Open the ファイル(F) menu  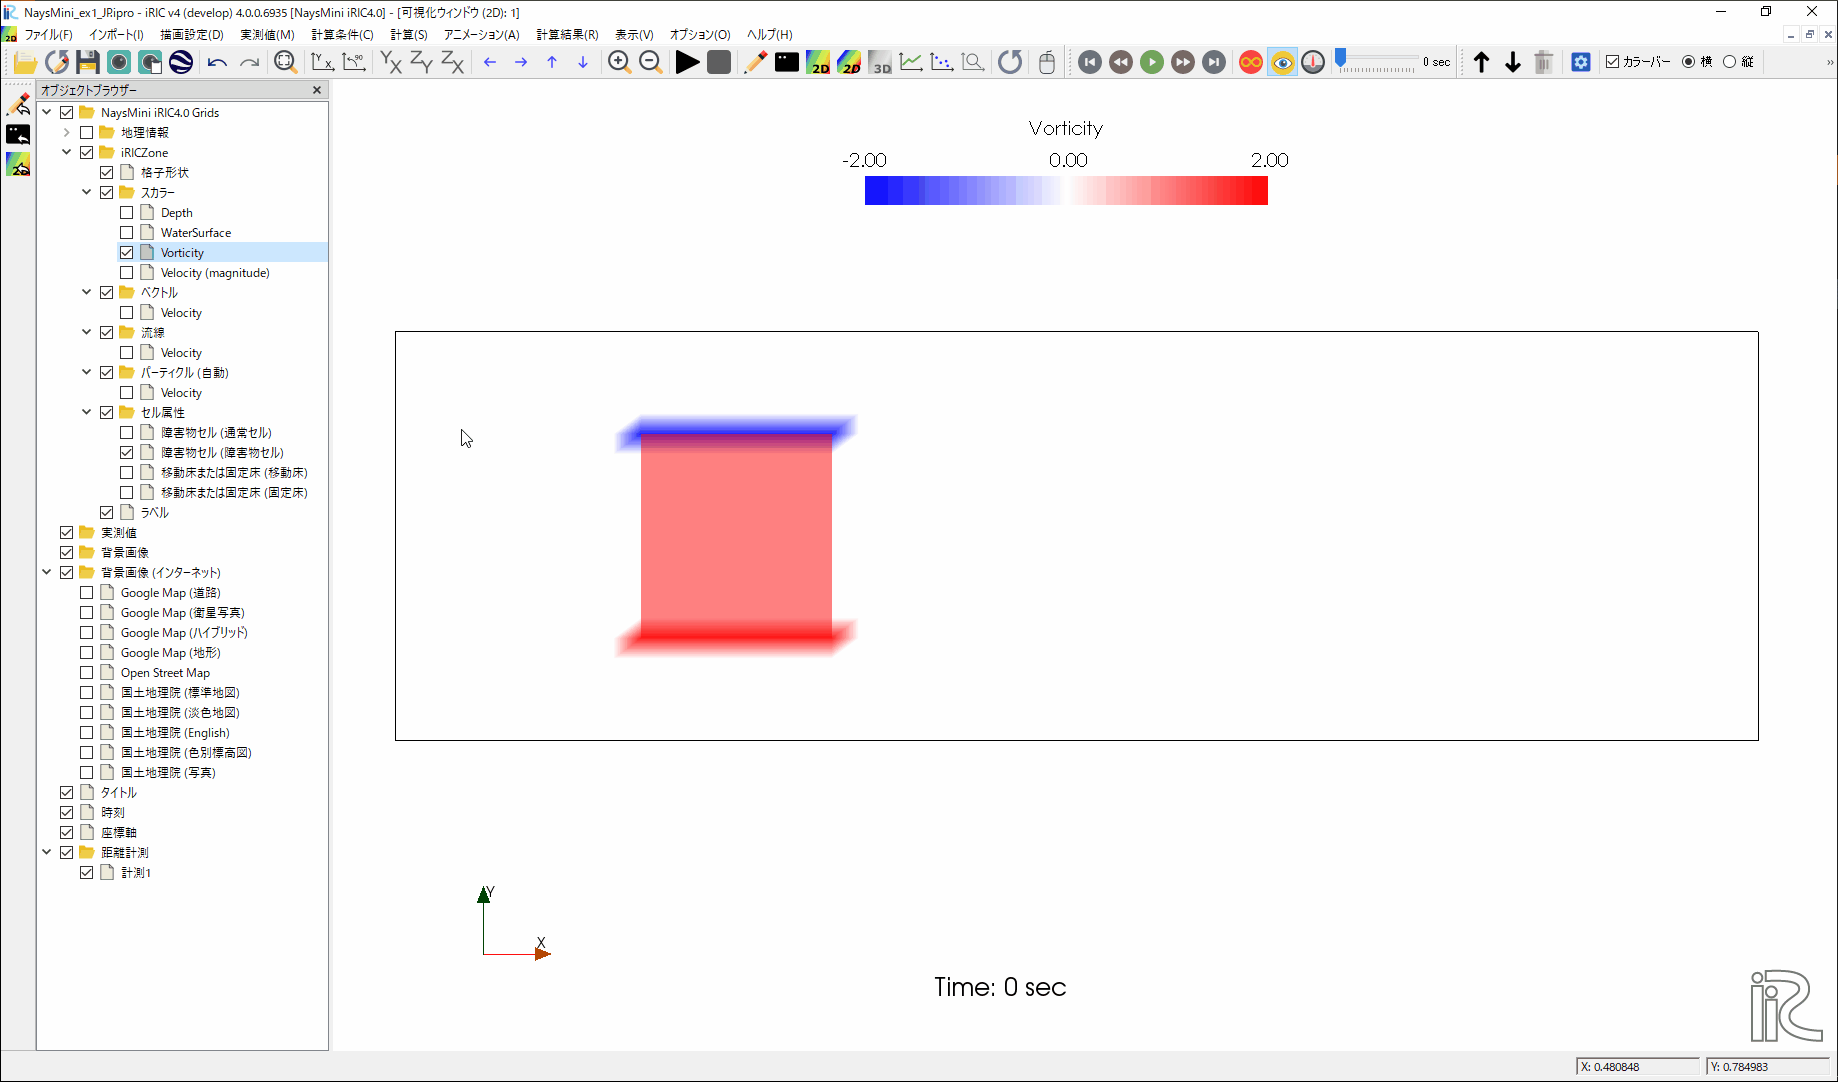tap(48, 34)
